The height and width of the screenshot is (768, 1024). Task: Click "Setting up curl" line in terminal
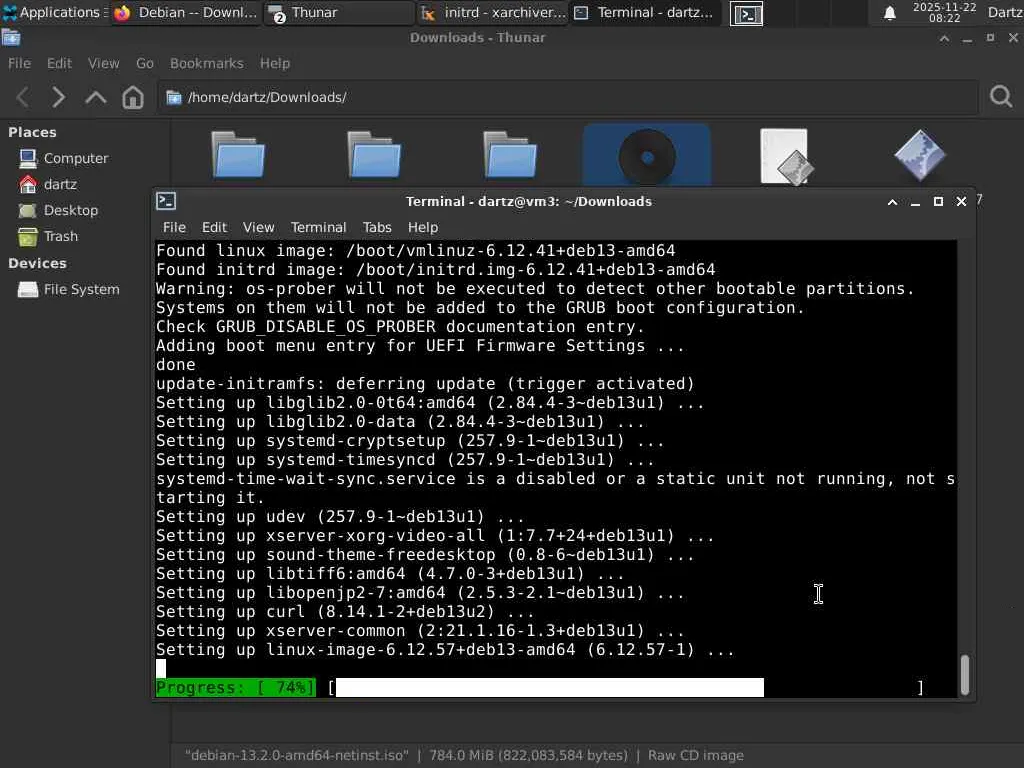click(x=345, y=612)
